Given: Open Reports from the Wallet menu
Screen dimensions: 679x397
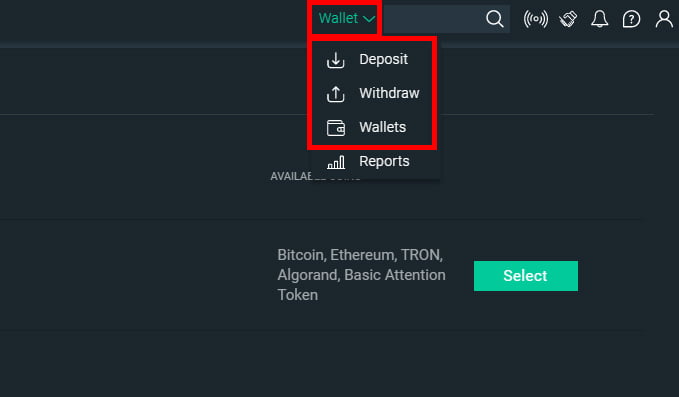Looking at the screenshot, I should pyautogui.click(x=384, y=161).
